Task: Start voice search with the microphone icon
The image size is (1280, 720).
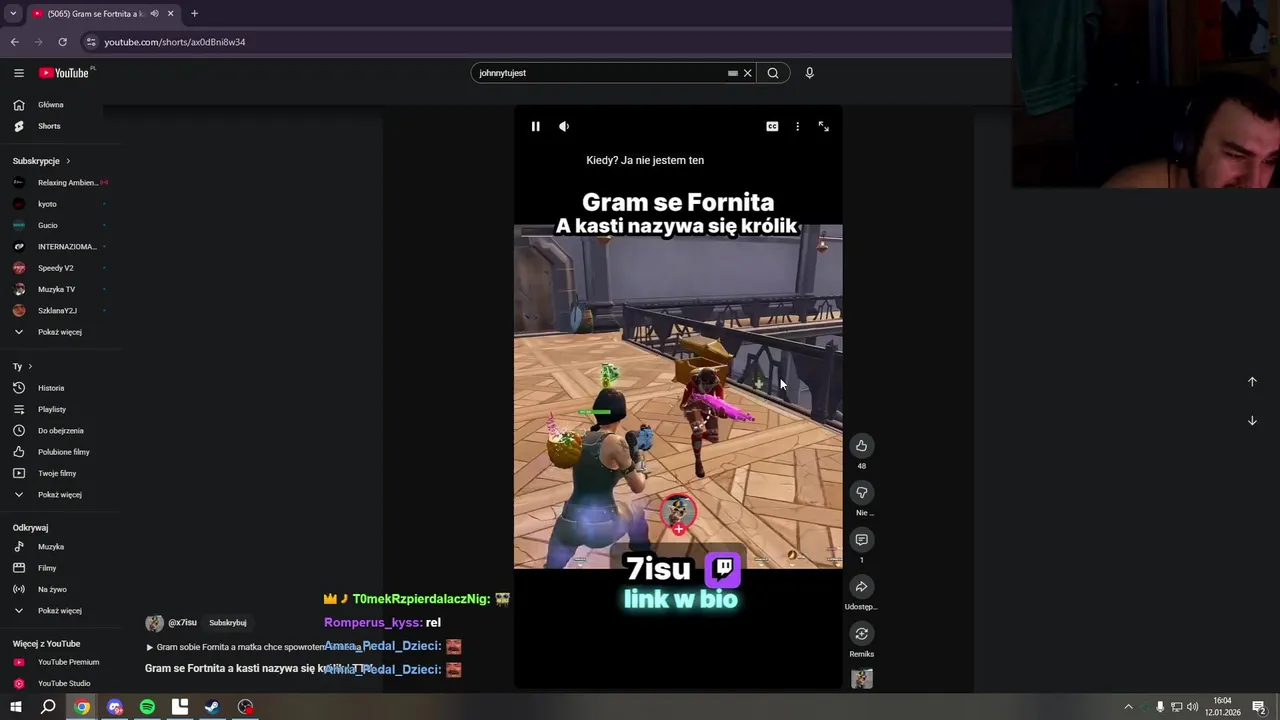Action: [809, 73]
